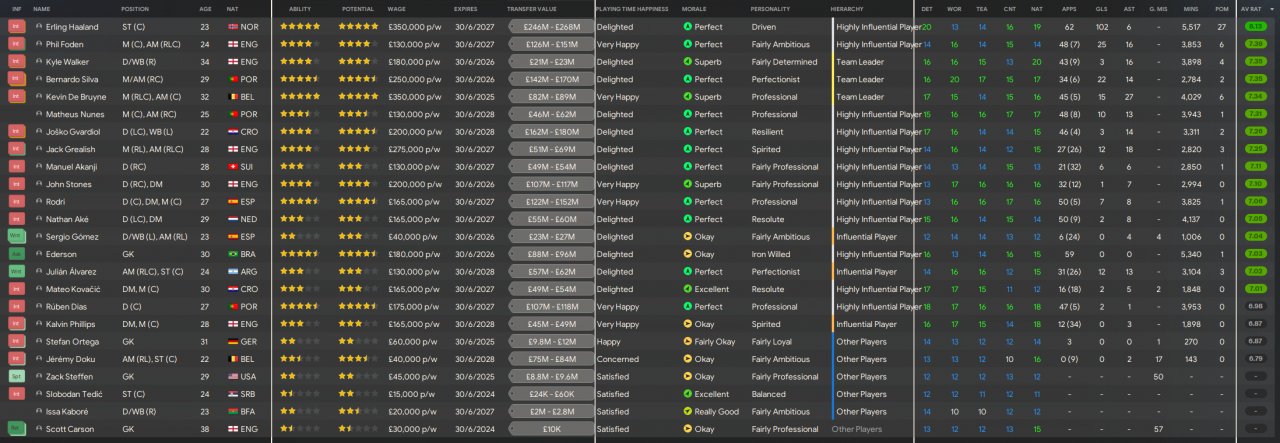1280x443 pixels.
Task: Click Ederson's Iron Willed personality
Action: (771, 254)
